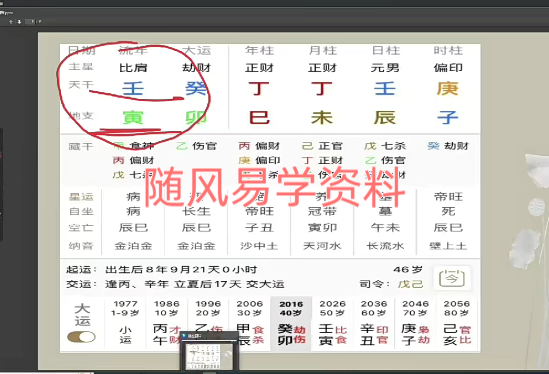Screen dimensions: 549x374
Task: Click 沙中土 in the 纳音 row
Action: tap(259, 246)
